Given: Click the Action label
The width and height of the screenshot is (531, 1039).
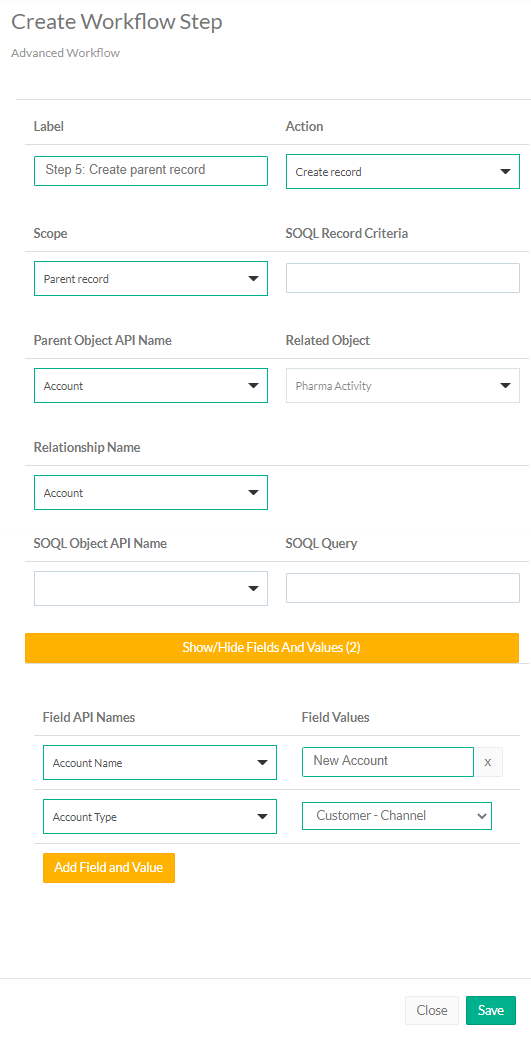Looking at the screenshot, I should (304, 126).
